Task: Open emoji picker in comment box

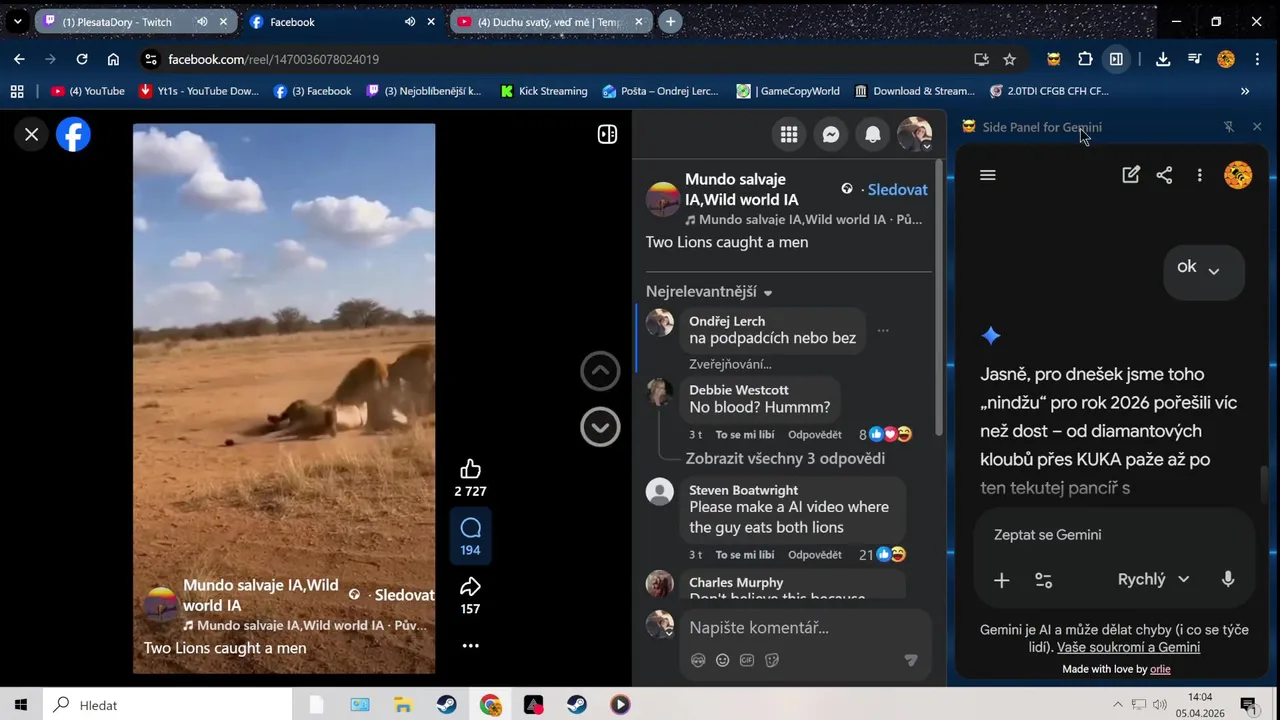Action: pyautogui.click(x=723, y=660)
